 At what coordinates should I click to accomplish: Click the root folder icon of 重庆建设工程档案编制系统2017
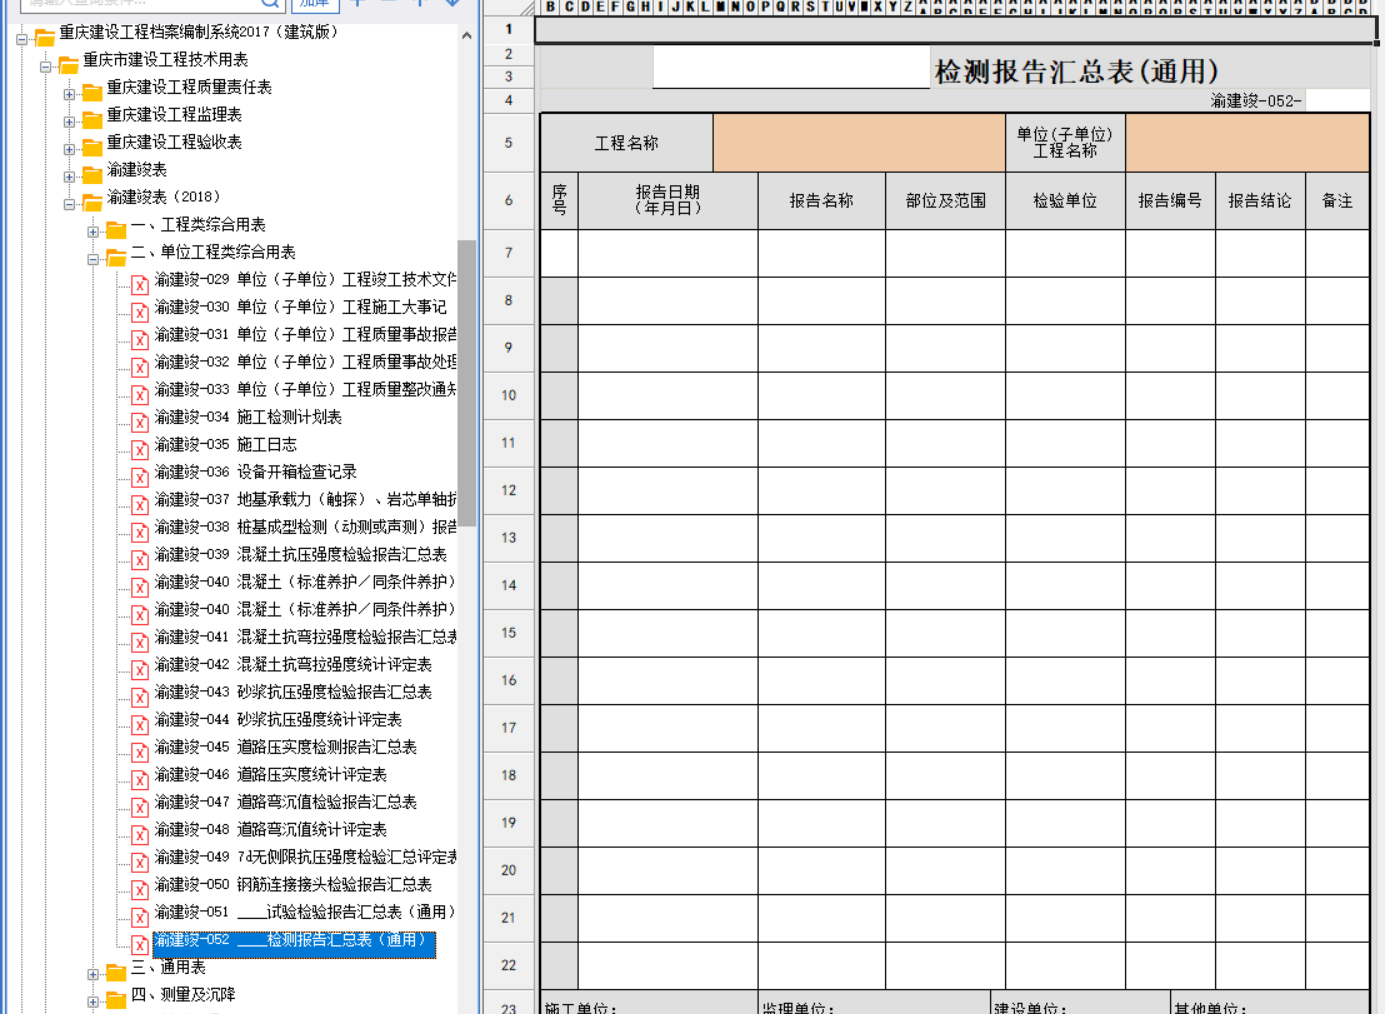44,37
